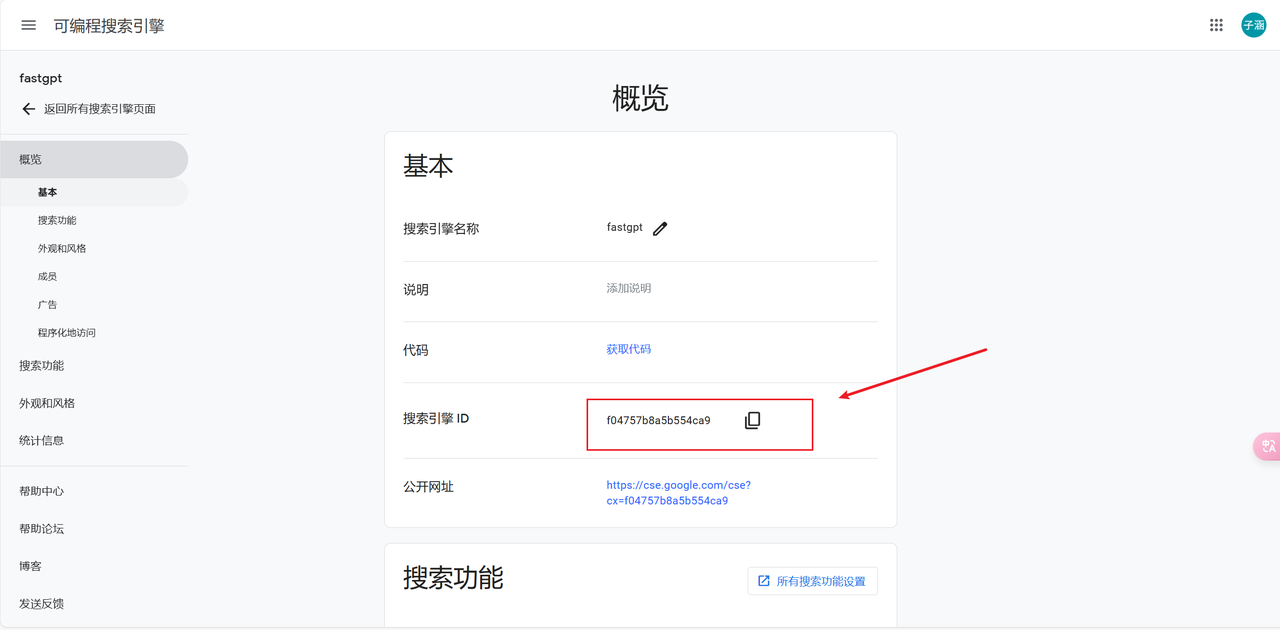1280x630 pixels.
Task: Open the Google apps grid
Action: pyautogui.click(x=1216, y=25)
